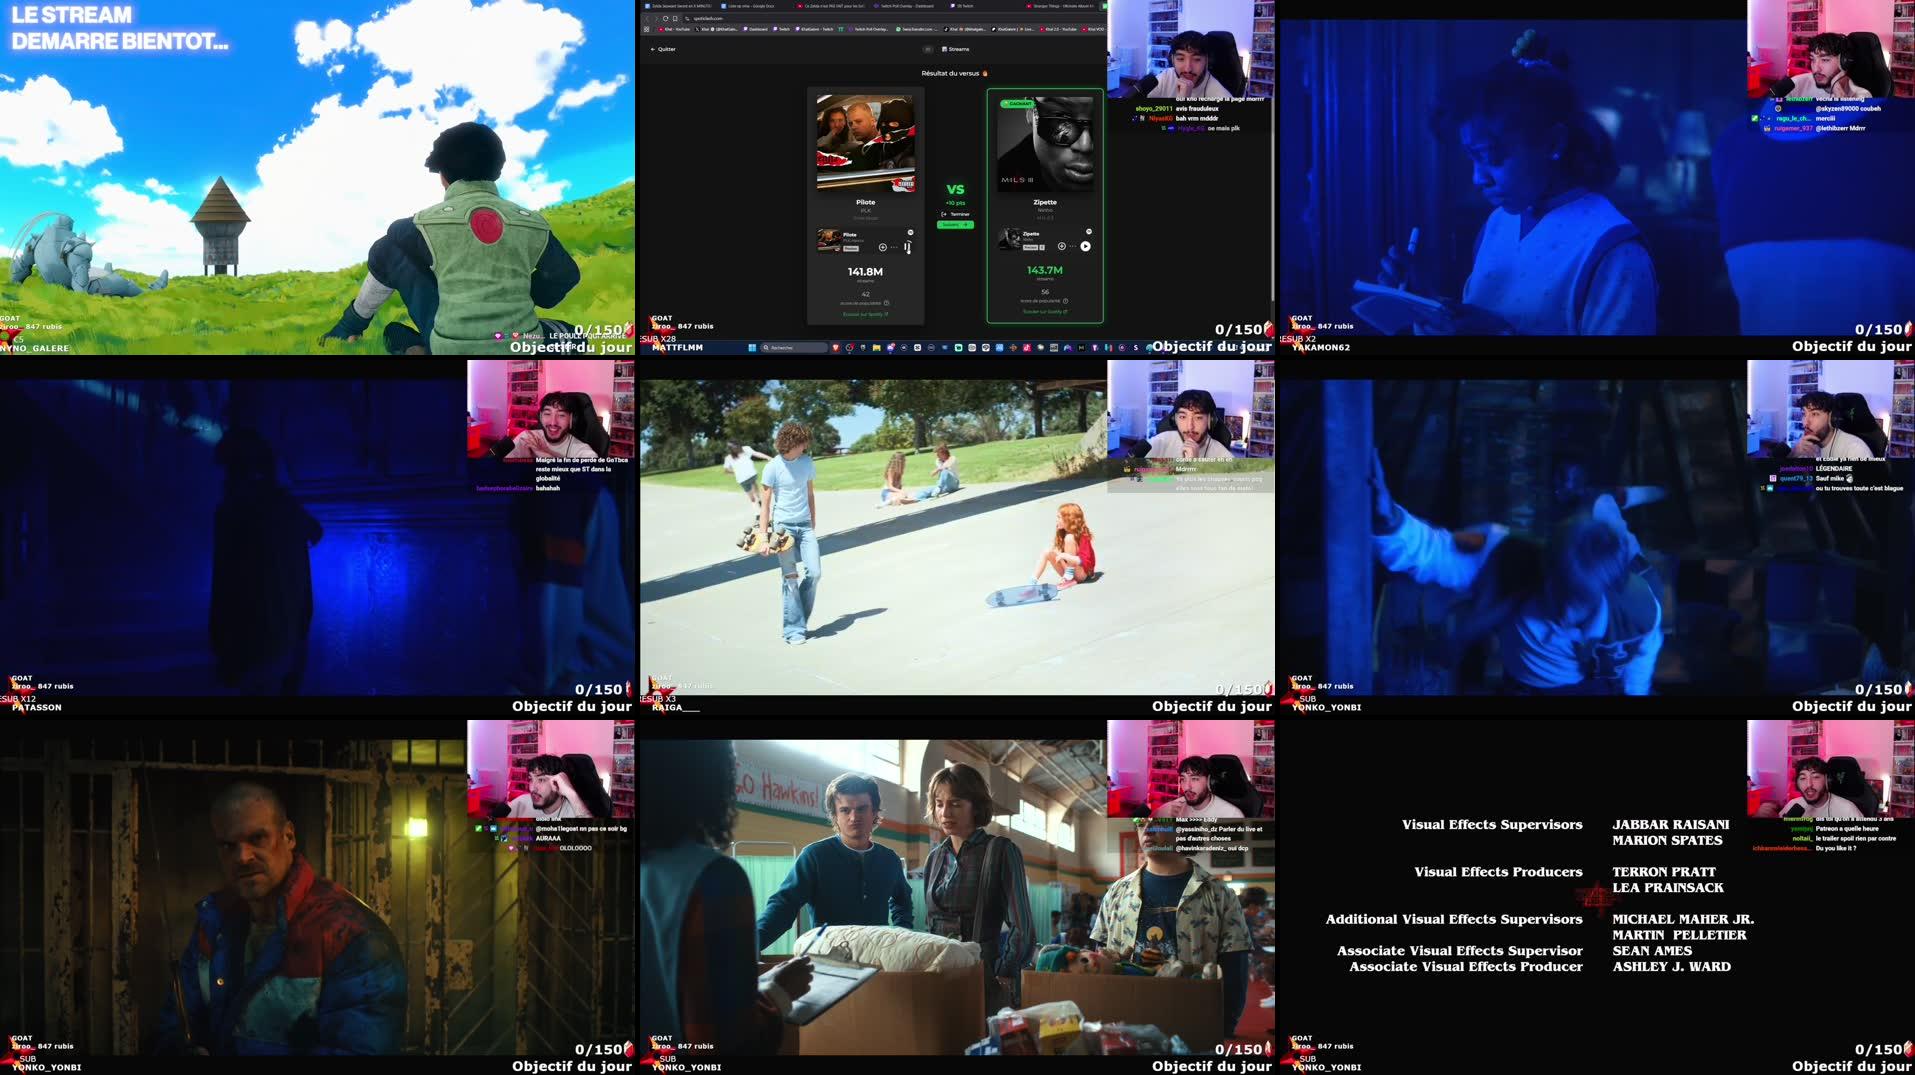Open Discord from the Windows taskbar
Screen dimensions: 1915x1075
point(890,347)
